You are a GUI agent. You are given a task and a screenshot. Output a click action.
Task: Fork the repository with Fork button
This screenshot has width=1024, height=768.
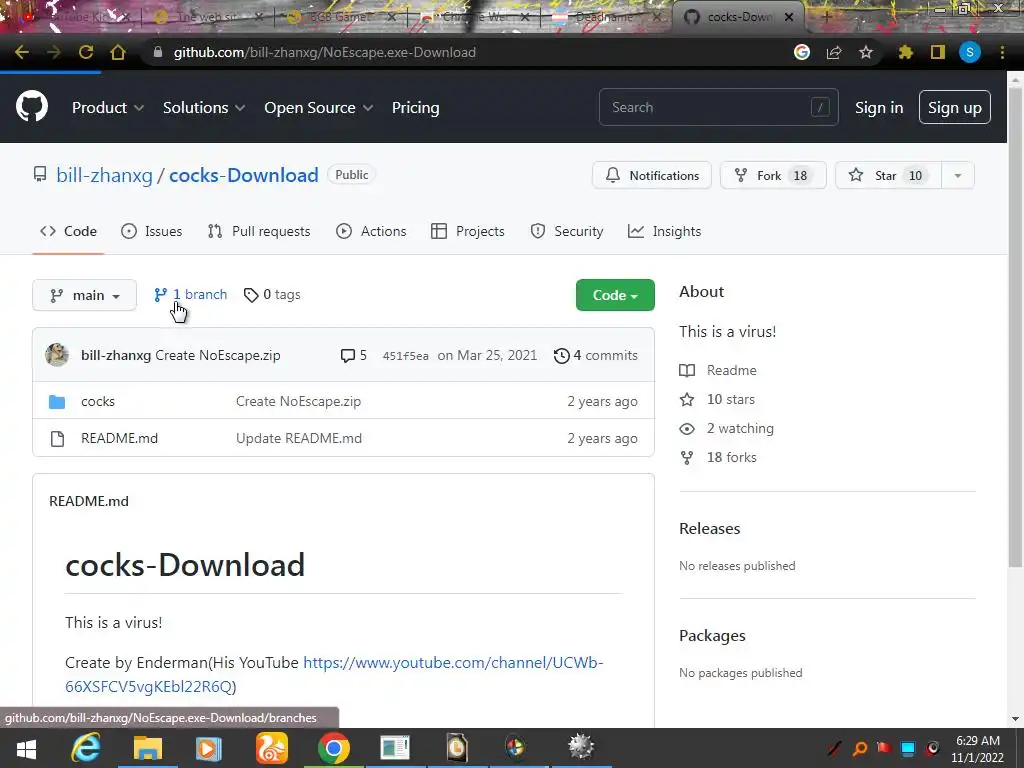[x=773, y=176]
